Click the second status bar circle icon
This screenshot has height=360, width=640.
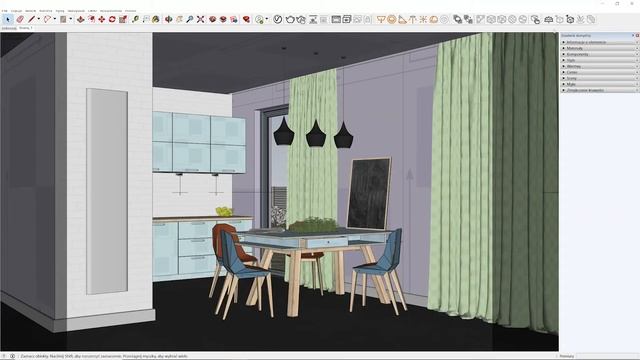click(12, 356)
